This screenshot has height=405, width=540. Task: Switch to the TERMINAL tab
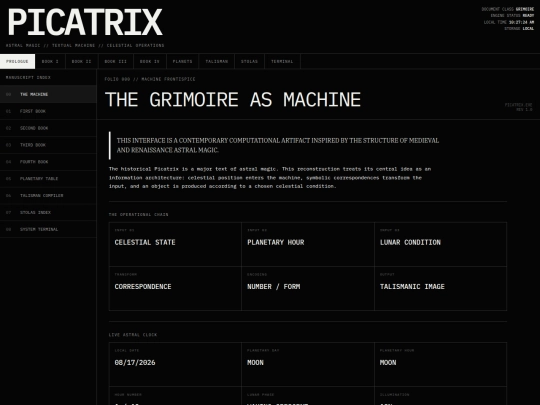coord(282,61)
